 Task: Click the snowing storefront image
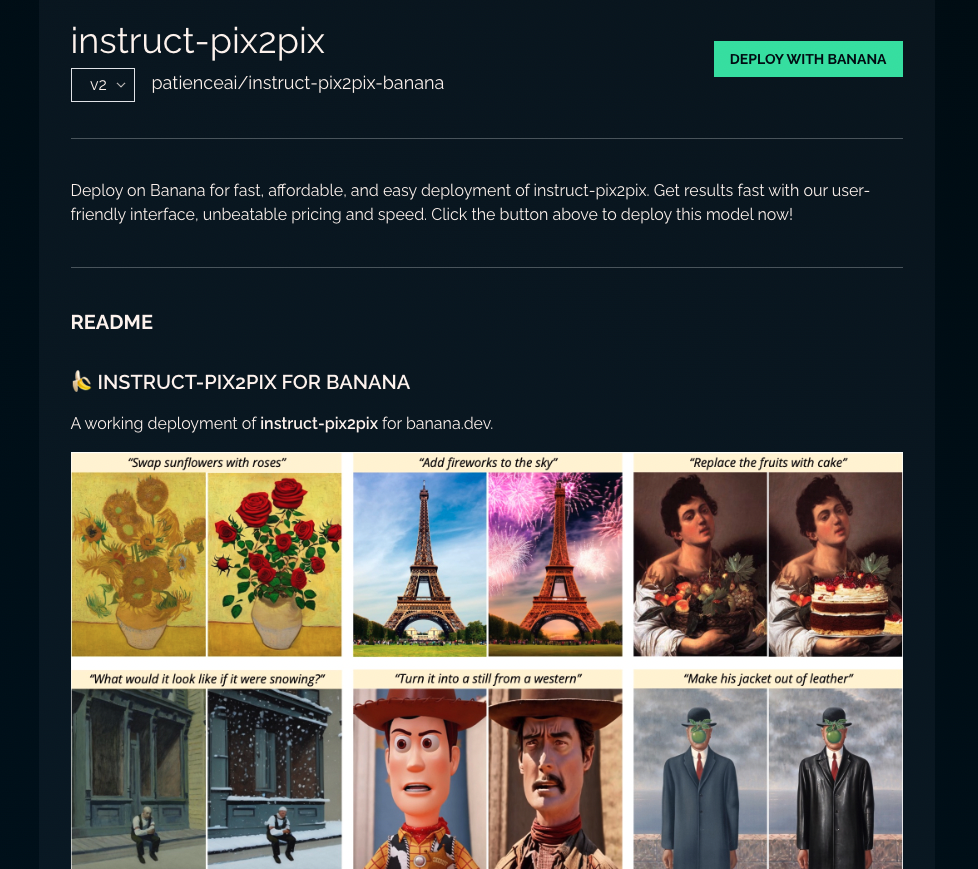click(x=274, y=779)
